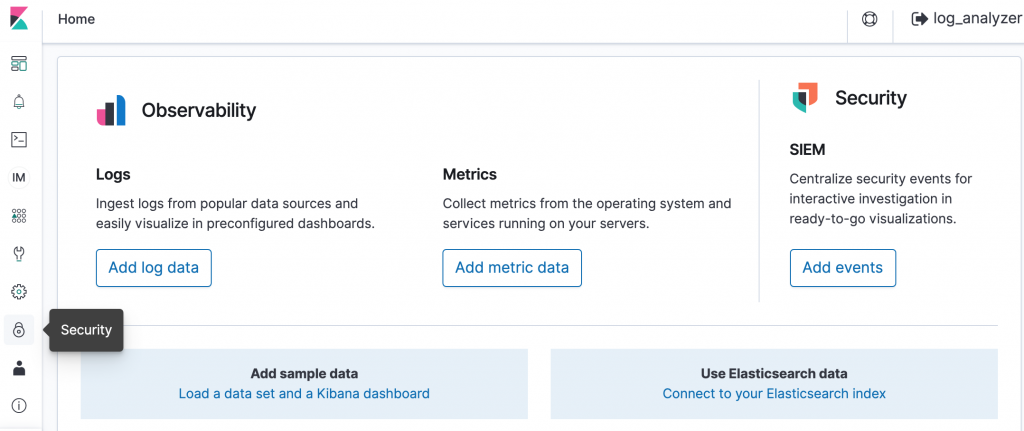Click the Add events button

842,268
